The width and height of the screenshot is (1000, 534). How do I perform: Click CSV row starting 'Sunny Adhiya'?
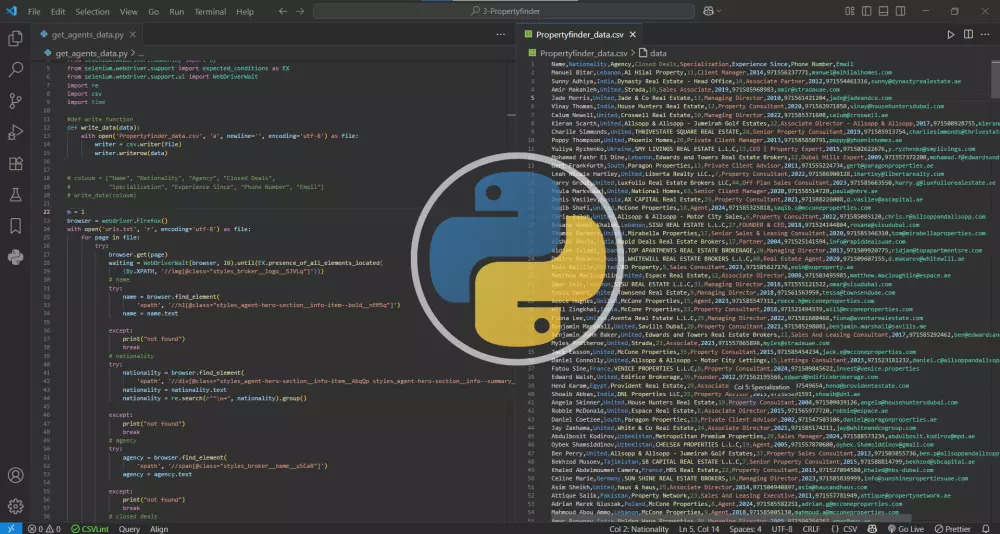(x=756, y=81)
